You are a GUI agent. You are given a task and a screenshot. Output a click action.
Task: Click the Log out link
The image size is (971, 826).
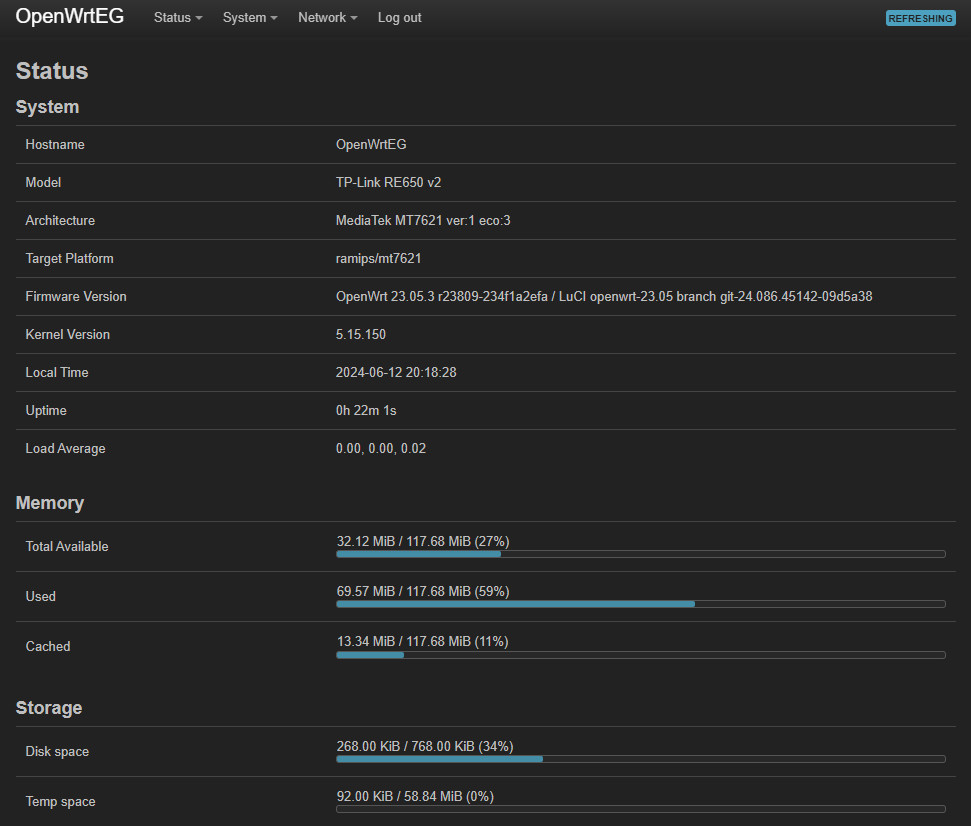(399, 18)
